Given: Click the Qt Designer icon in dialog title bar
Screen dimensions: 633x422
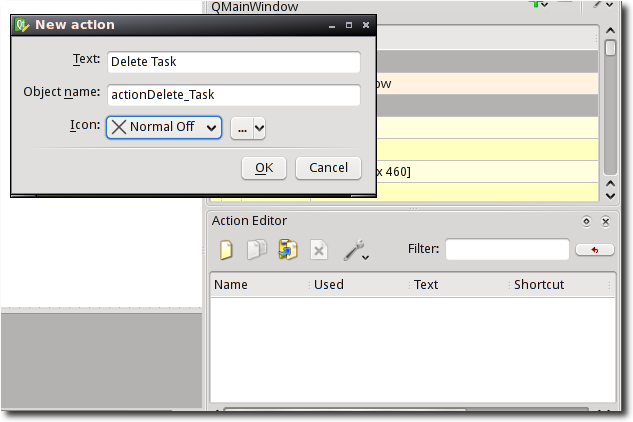Looking at the screenshot, I should 22,25.
